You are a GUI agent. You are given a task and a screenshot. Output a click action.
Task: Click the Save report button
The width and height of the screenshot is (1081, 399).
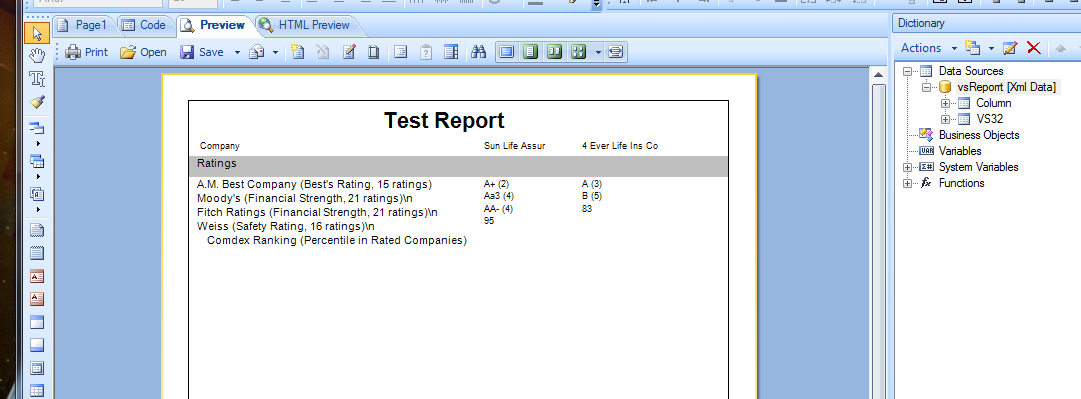click(202, 52)
